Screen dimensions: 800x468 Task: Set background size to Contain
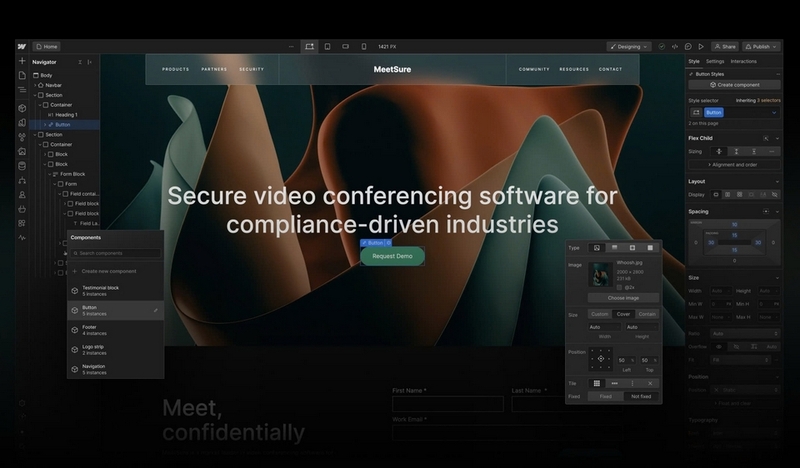[647, 314]
